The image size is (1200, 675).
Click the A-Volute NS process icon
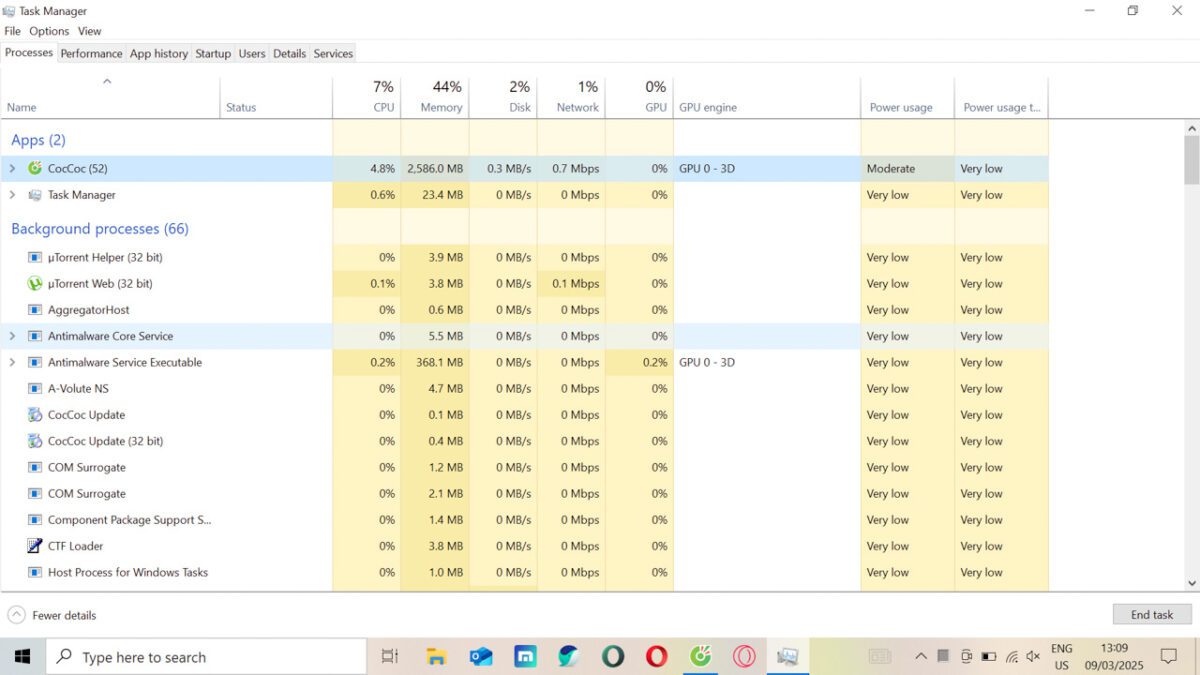point(35,388)
